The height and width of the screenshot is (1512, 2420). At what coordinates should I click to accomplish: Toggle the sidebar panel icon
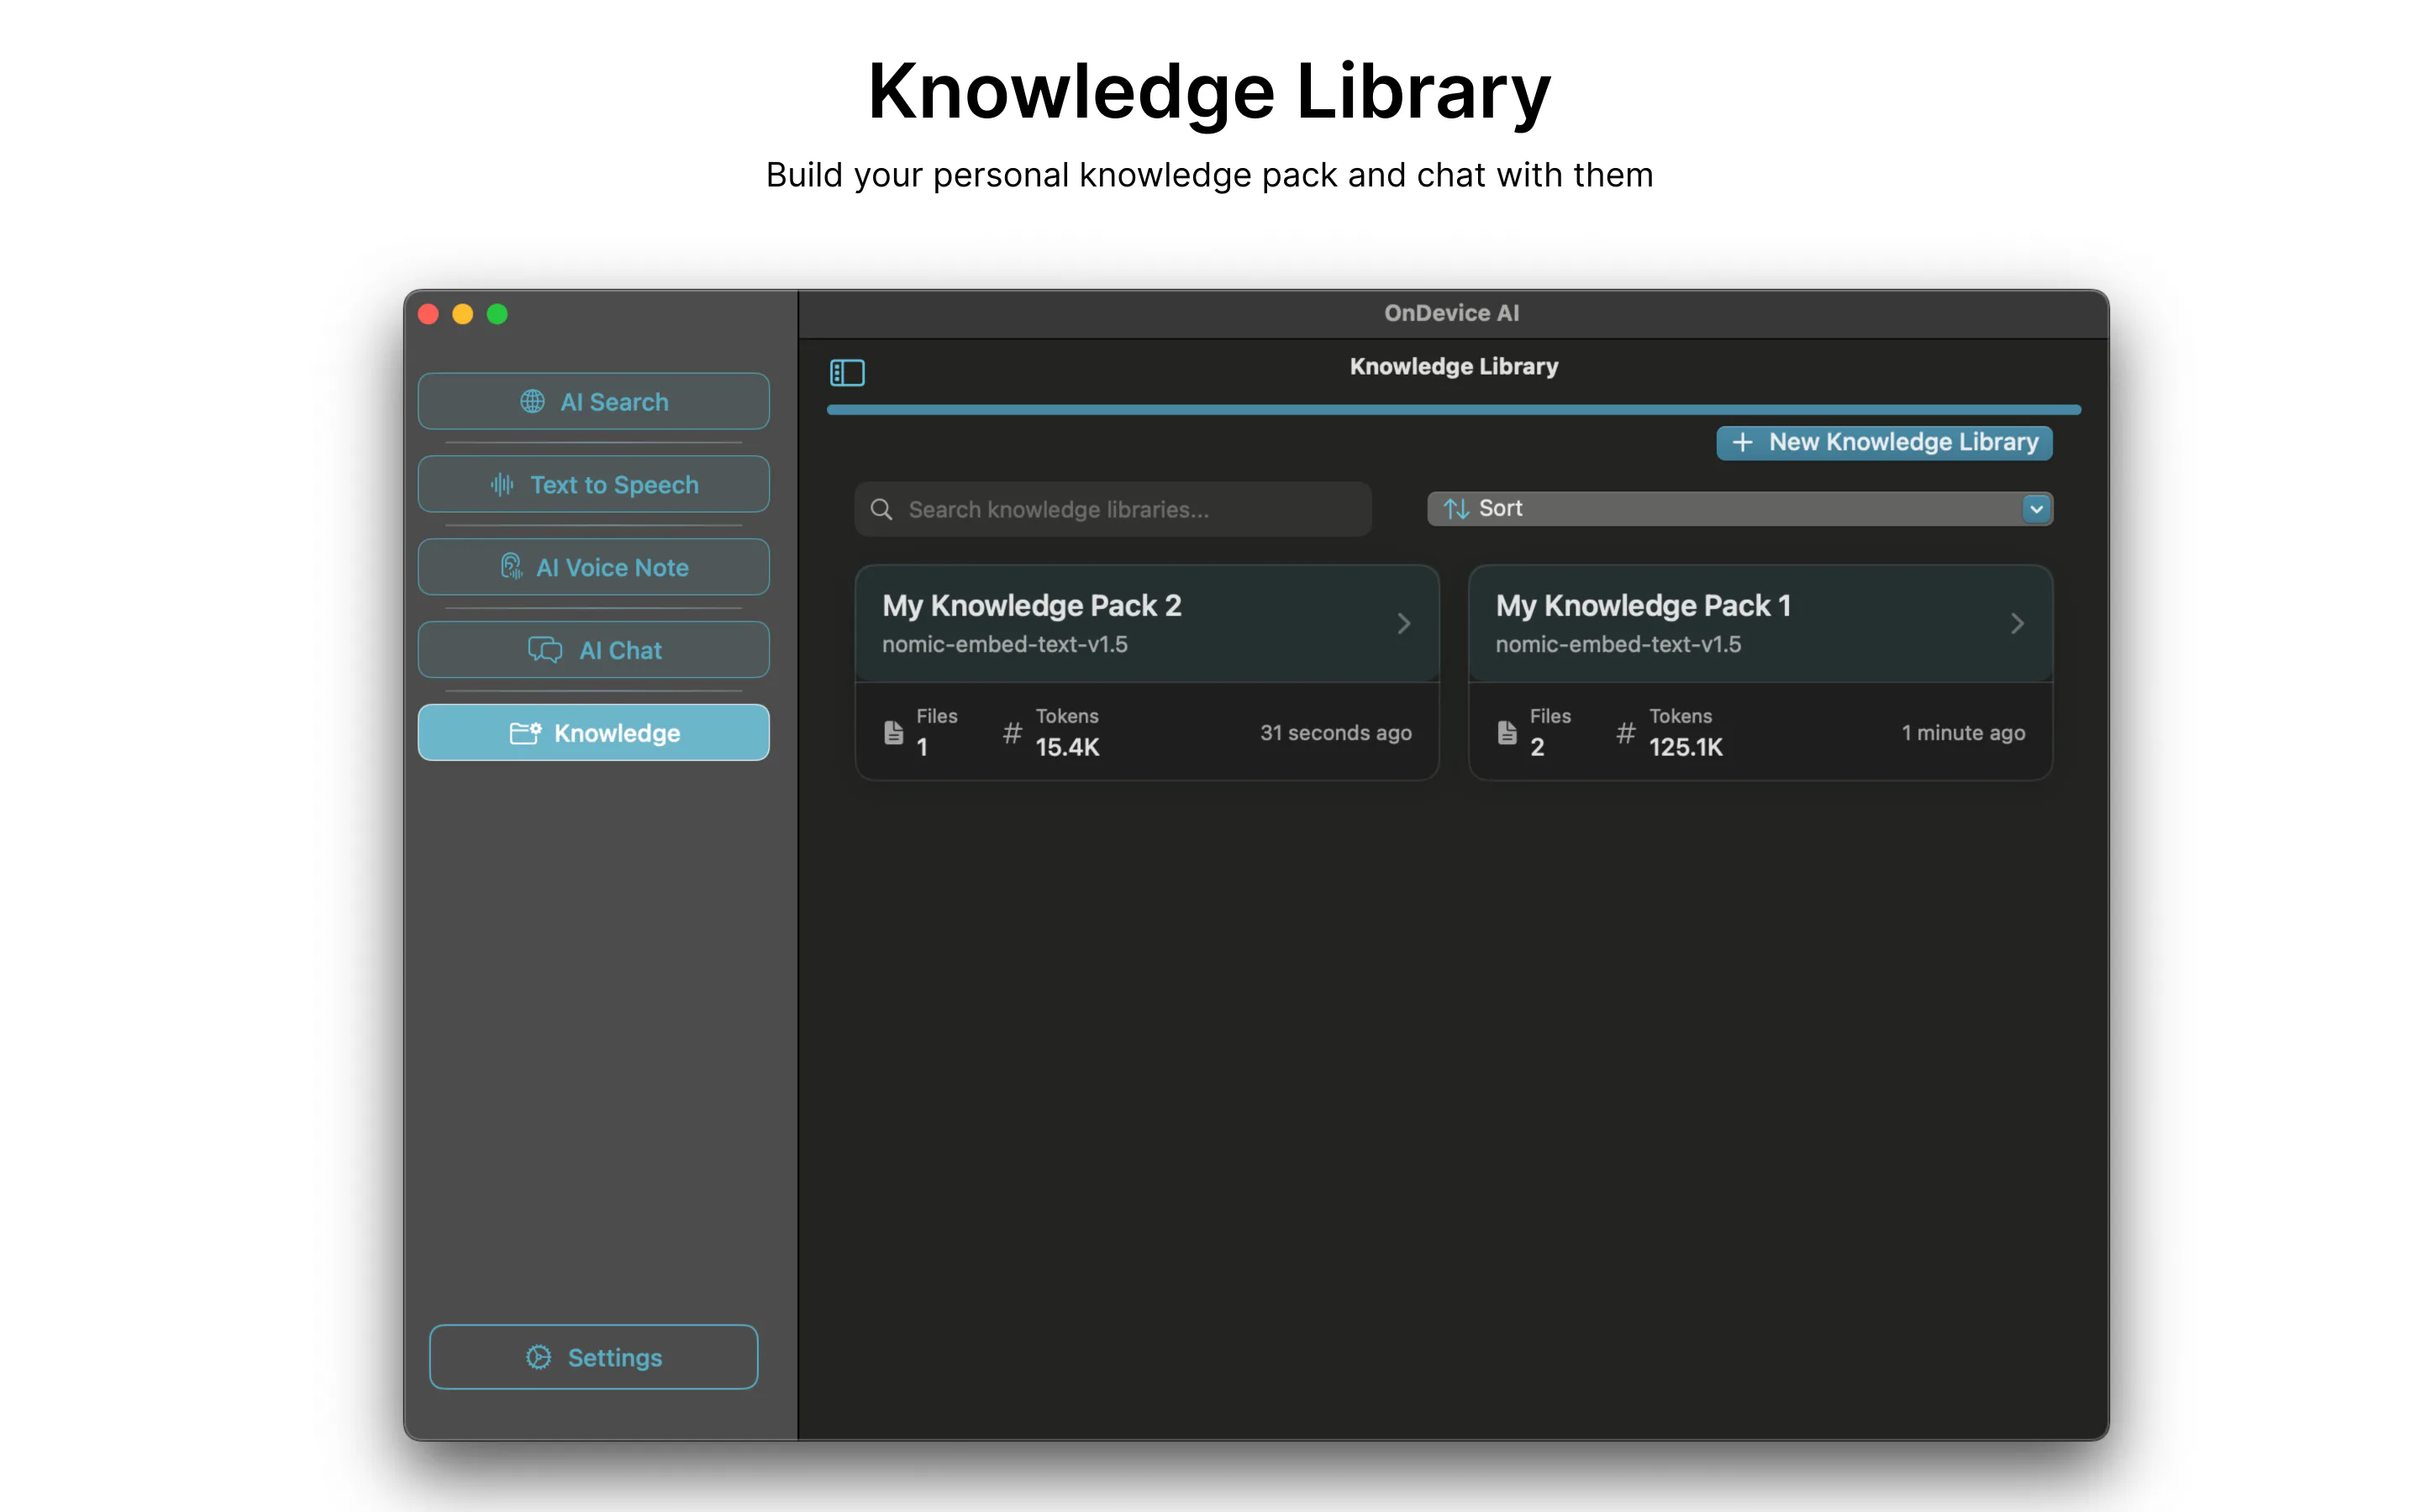click(847, 373)
